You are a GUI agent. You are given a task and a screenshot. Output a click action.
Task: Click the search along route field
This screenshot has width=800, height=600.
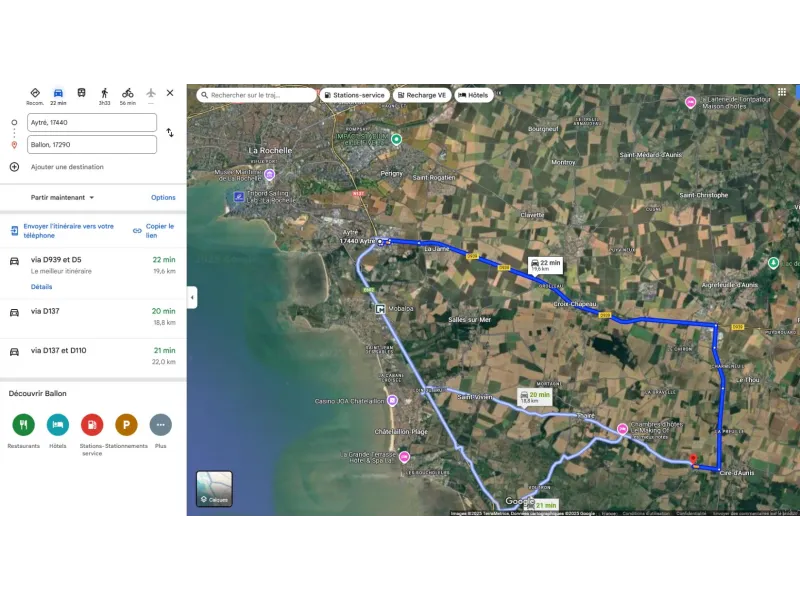(x=256, y=95)
